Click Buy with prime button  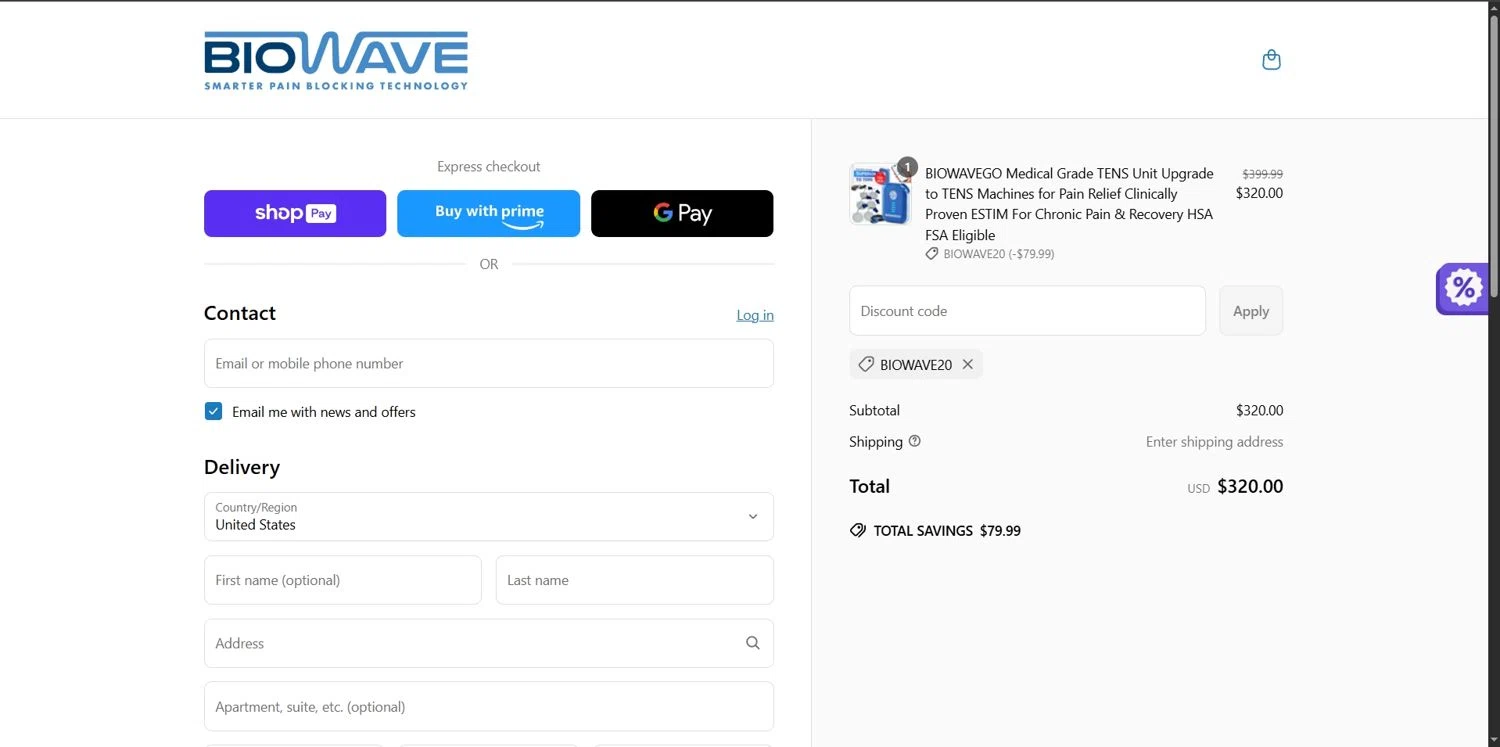pos(488,213)
